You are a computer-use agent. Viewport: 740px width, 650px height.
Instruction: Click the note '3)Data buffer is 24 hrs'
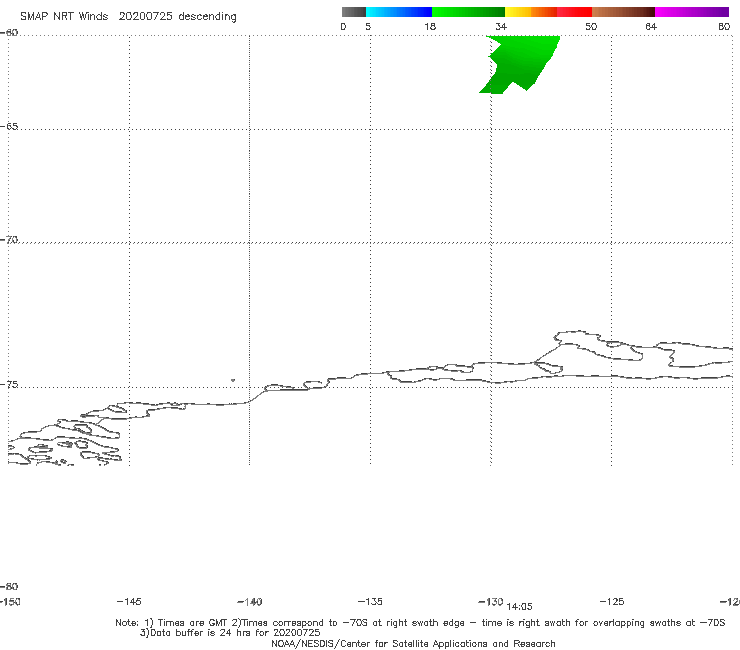pos(230,633)
